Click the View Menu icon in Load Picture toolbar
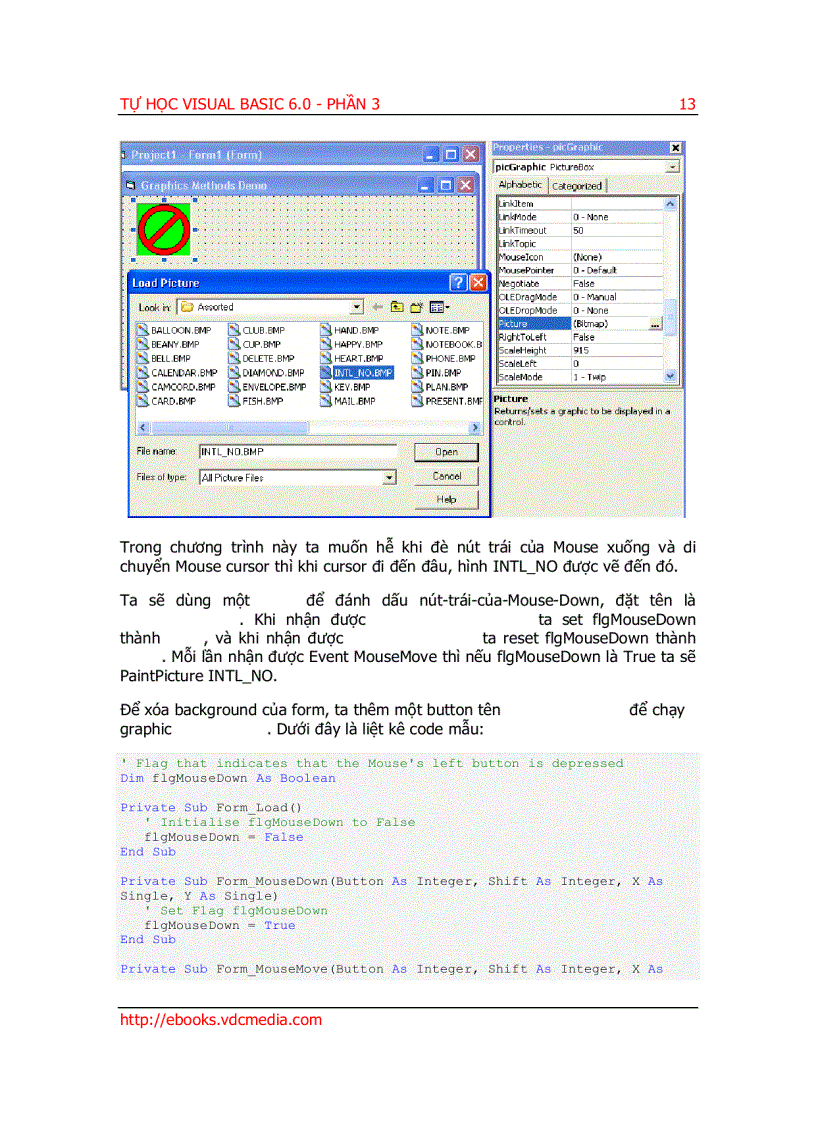Viewport: 816px width, 1123px height. 437,307
